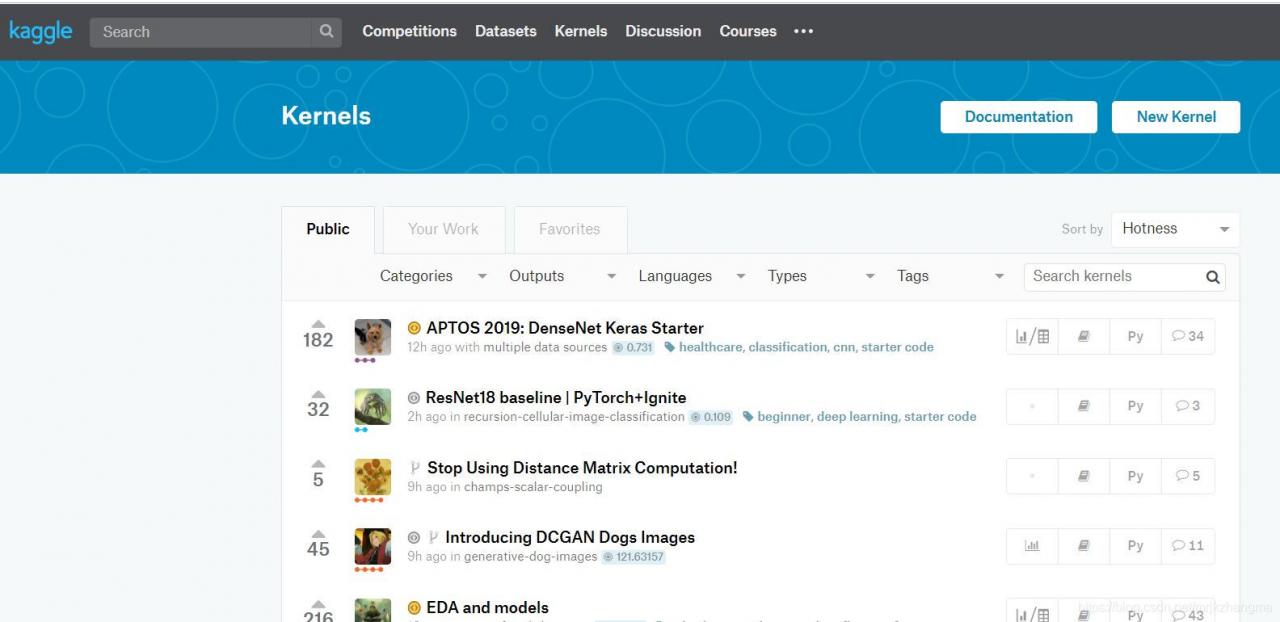
Task: Click fork icon beside Stop Using Distance Matrix
Action: click(x=415, y=468)
